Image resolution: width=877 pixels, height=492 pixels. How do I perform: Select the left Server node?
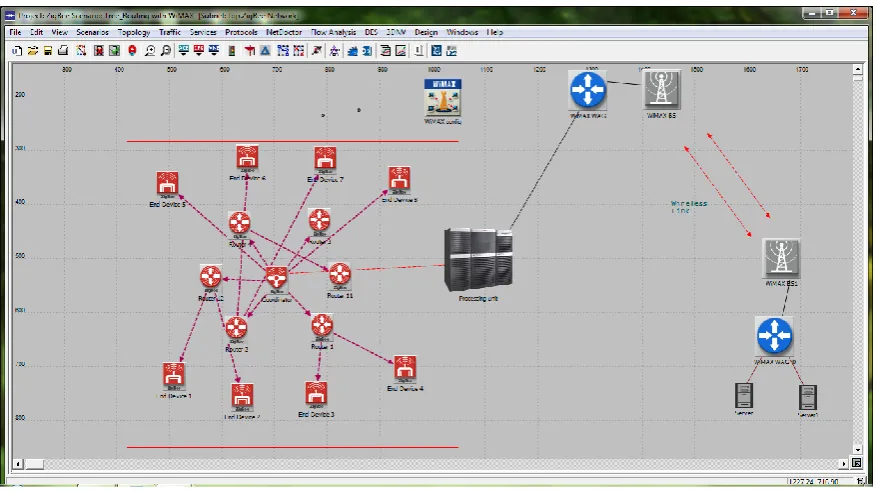coord(744,396)
